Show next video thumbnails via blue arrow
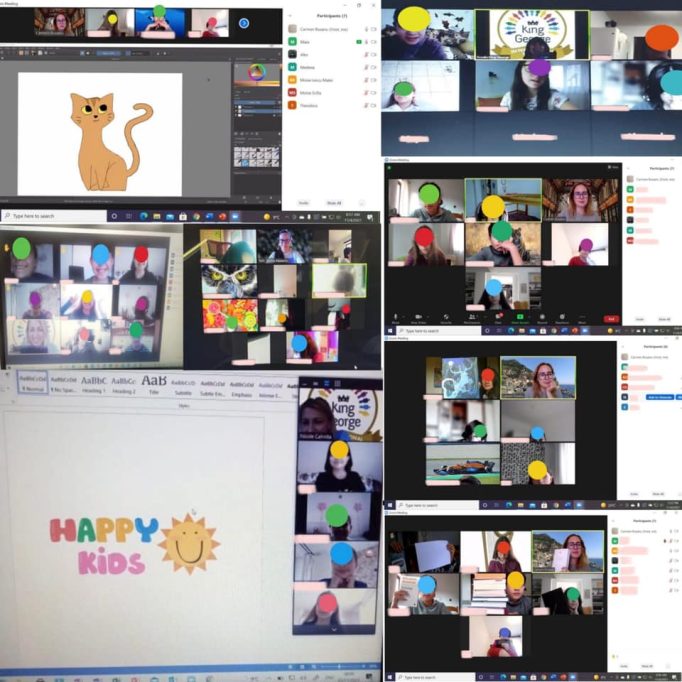Screen dimensions: 682x682 (244, 23)
